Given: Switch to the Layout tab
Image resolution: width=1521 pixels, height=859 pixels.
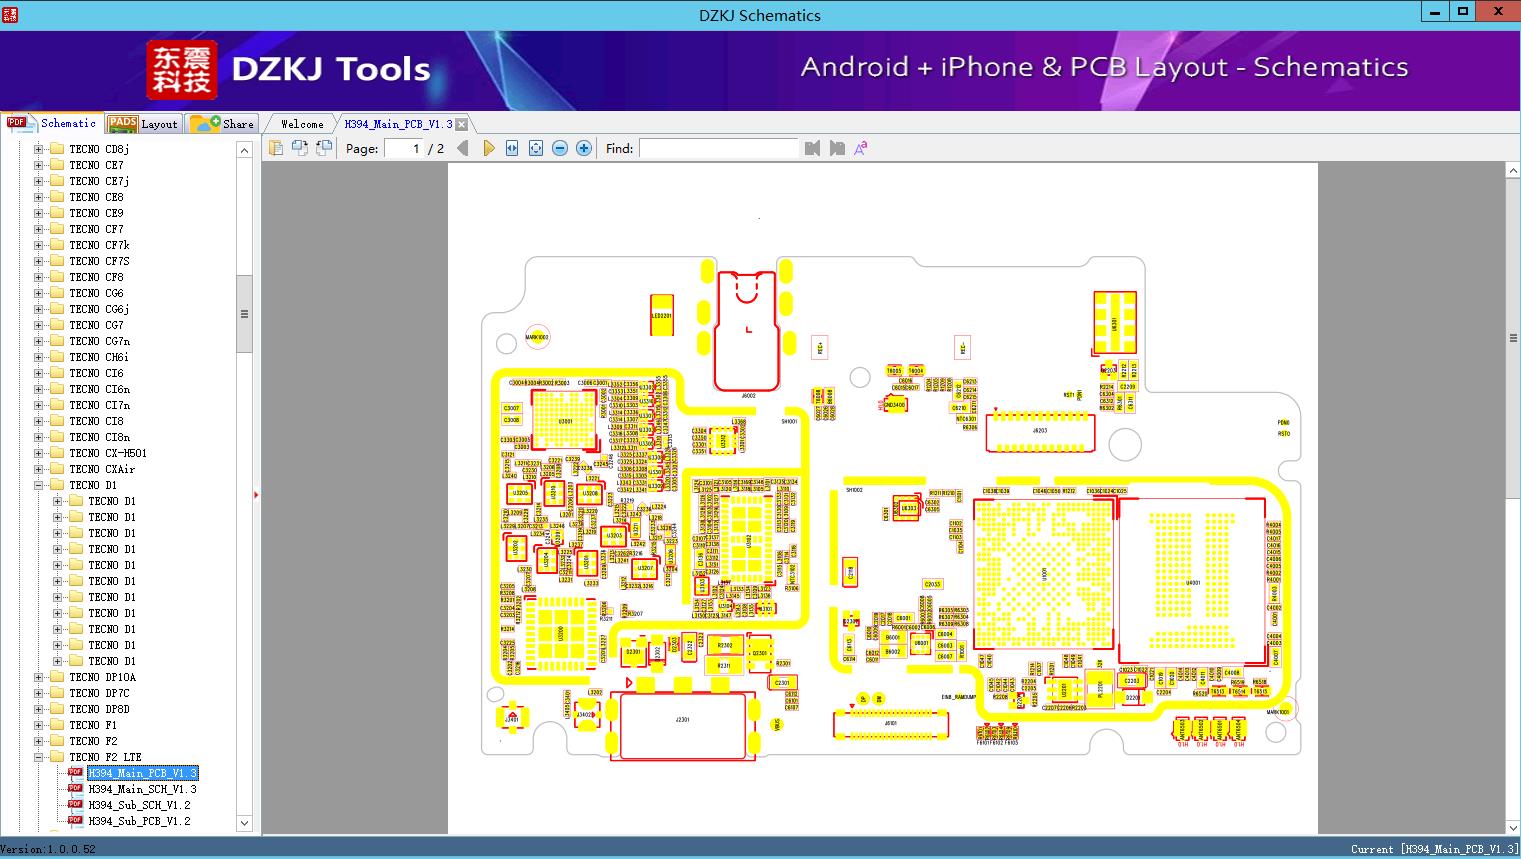Looking at the screenshot, I should (143, 124).
